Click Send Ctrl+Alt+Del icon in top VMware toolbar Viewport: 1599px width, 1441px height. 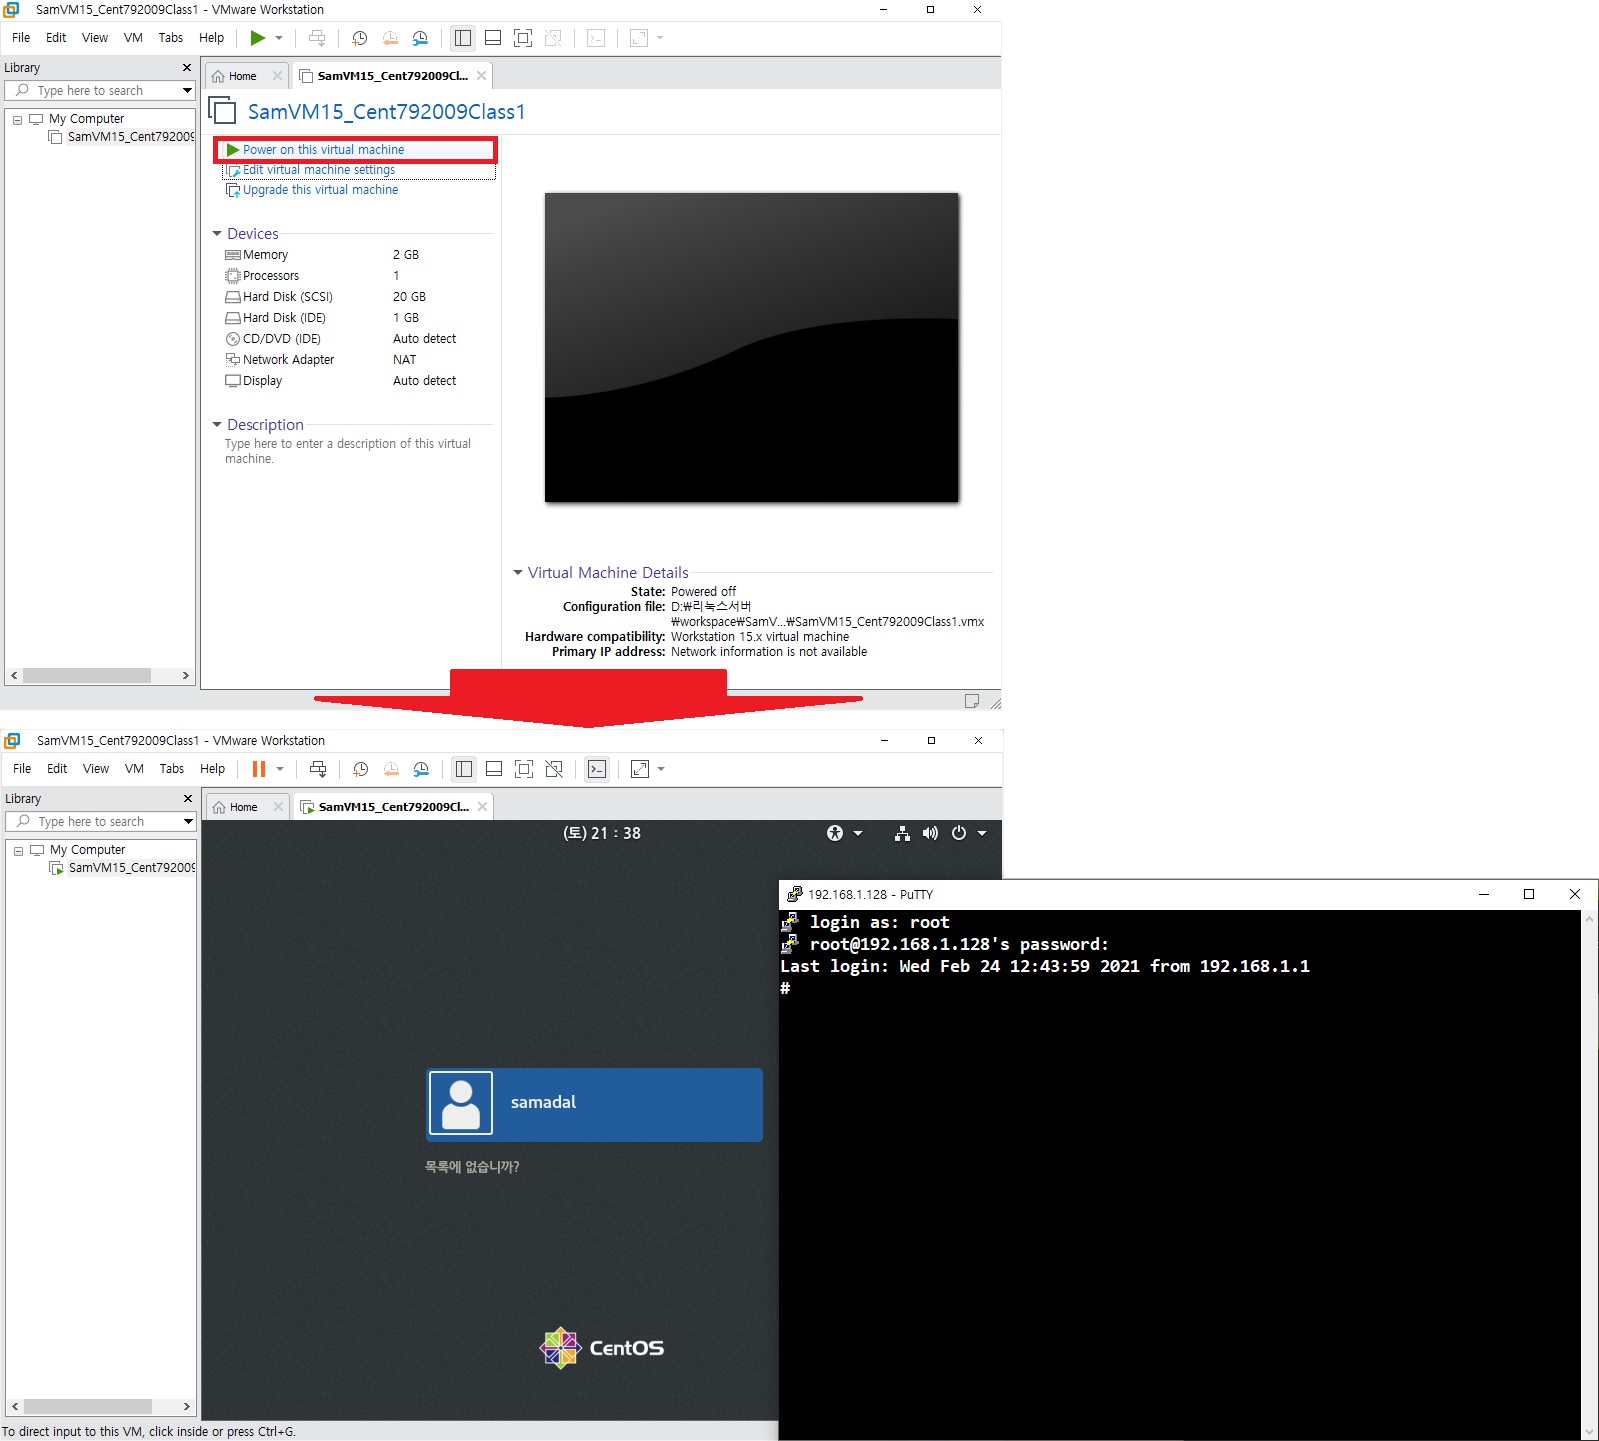pyautogui.click(x=317, y=38)
